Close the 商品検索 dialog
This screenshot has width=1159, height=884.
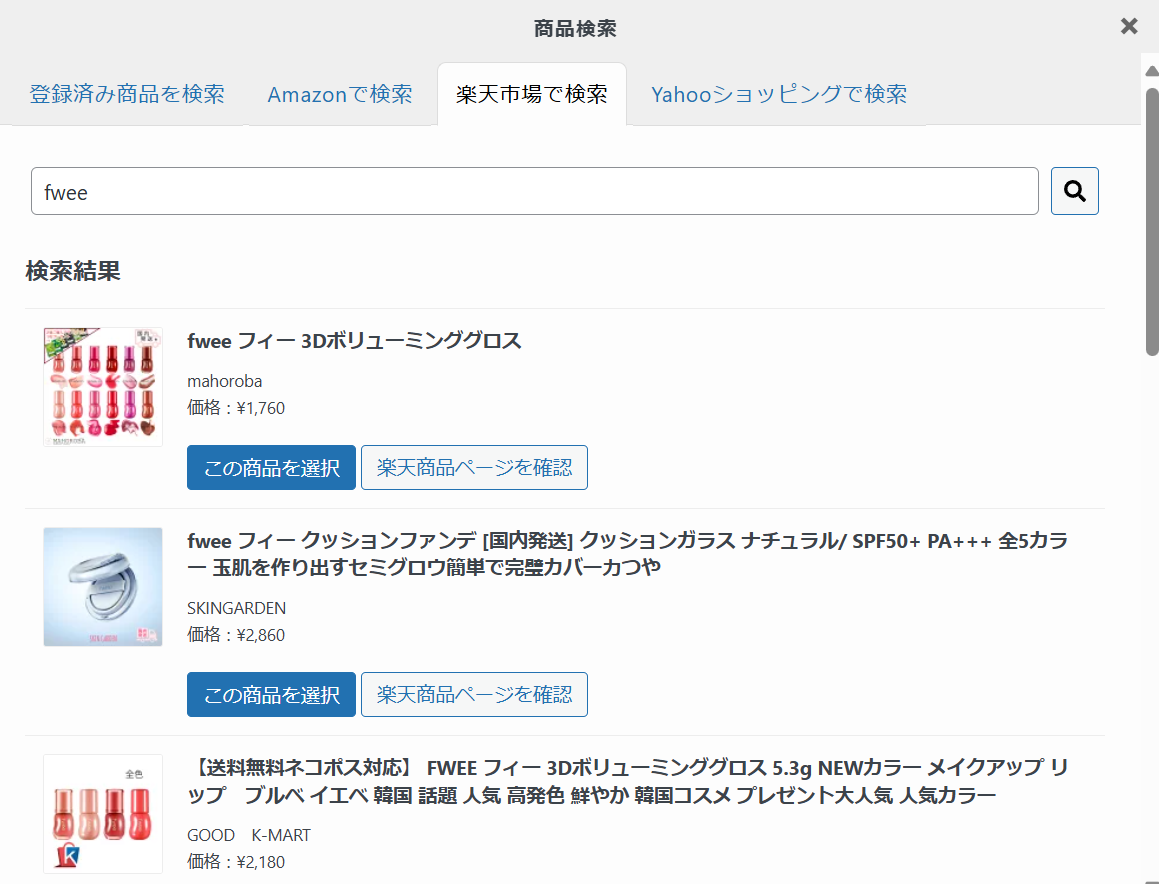[x=1129, y=27]
